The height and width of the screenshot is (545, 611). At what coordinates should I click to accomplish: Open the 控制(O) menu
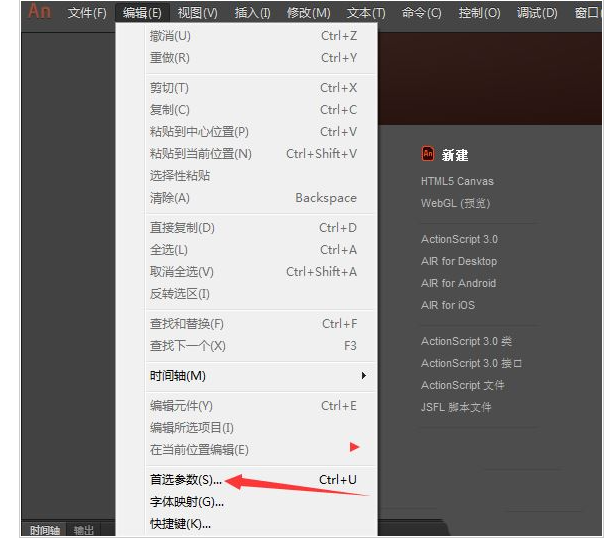pyautogui.click(x=479, y=13)
